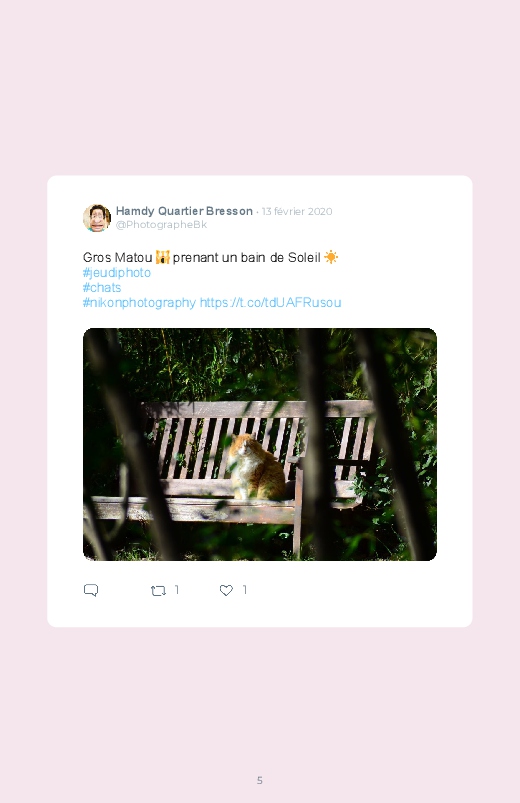This screenshot has height=803, width=520.
Task: Click the sun emoji in tweet
Action: coord(331,257)
